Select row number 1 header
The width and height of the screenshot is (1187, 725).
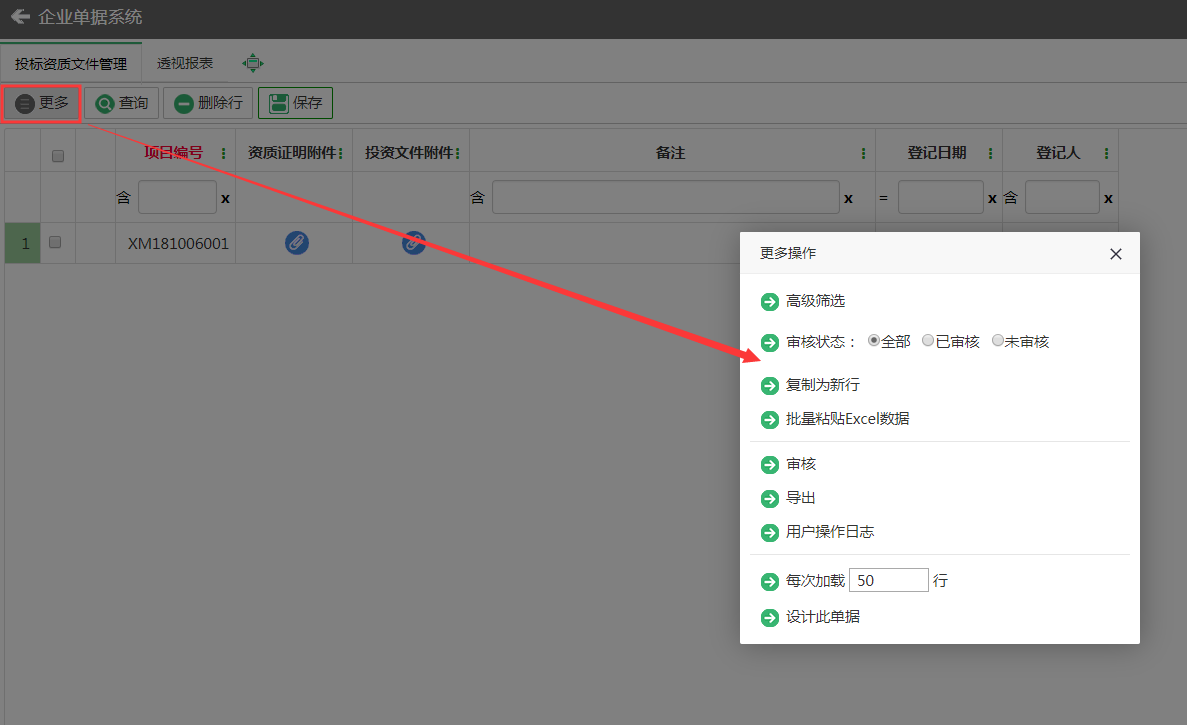(23, 243)
